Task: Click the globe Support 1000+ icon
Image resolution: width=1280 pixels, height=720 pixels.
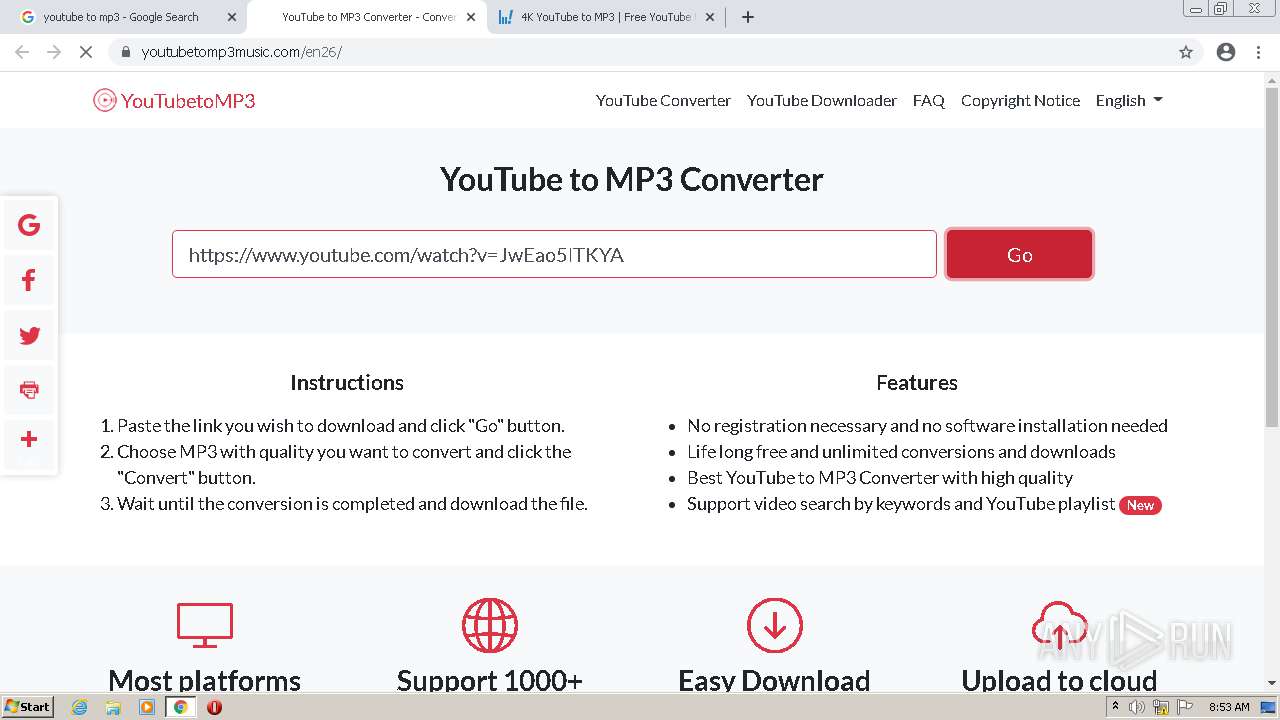Action: pos(489,625)
